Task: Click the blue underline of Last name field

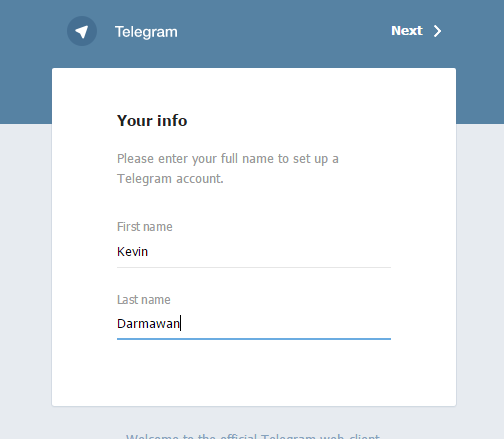Action: click(254, 339)
